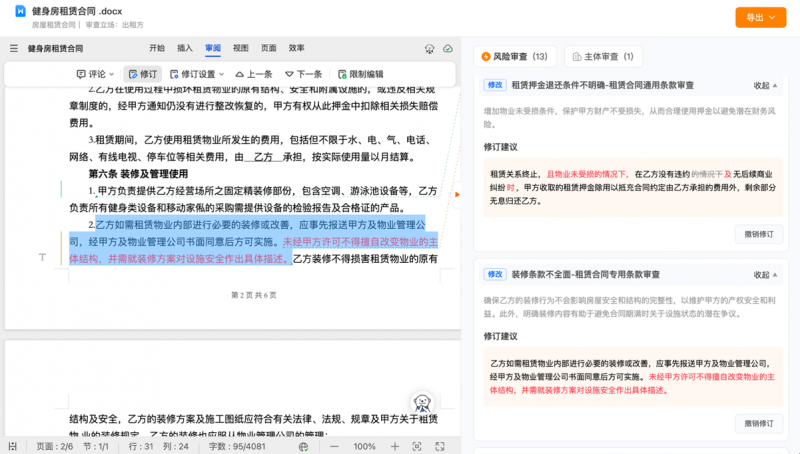Open the 导出 export dropdown

click(760, 17)
